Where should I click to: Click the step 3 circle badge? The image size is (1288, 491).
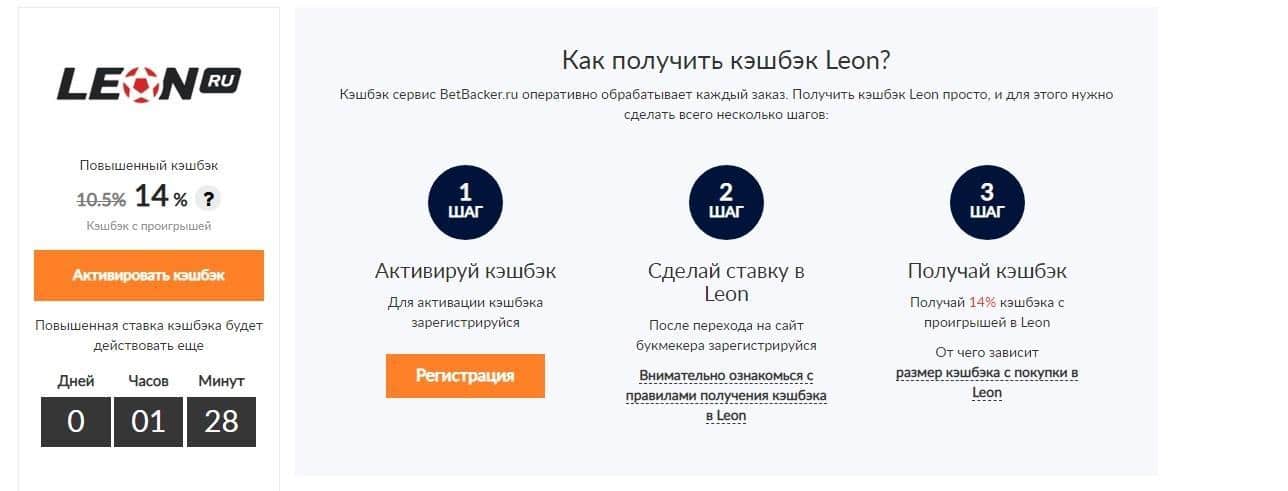pyautogui.click(x=987, y=201)
